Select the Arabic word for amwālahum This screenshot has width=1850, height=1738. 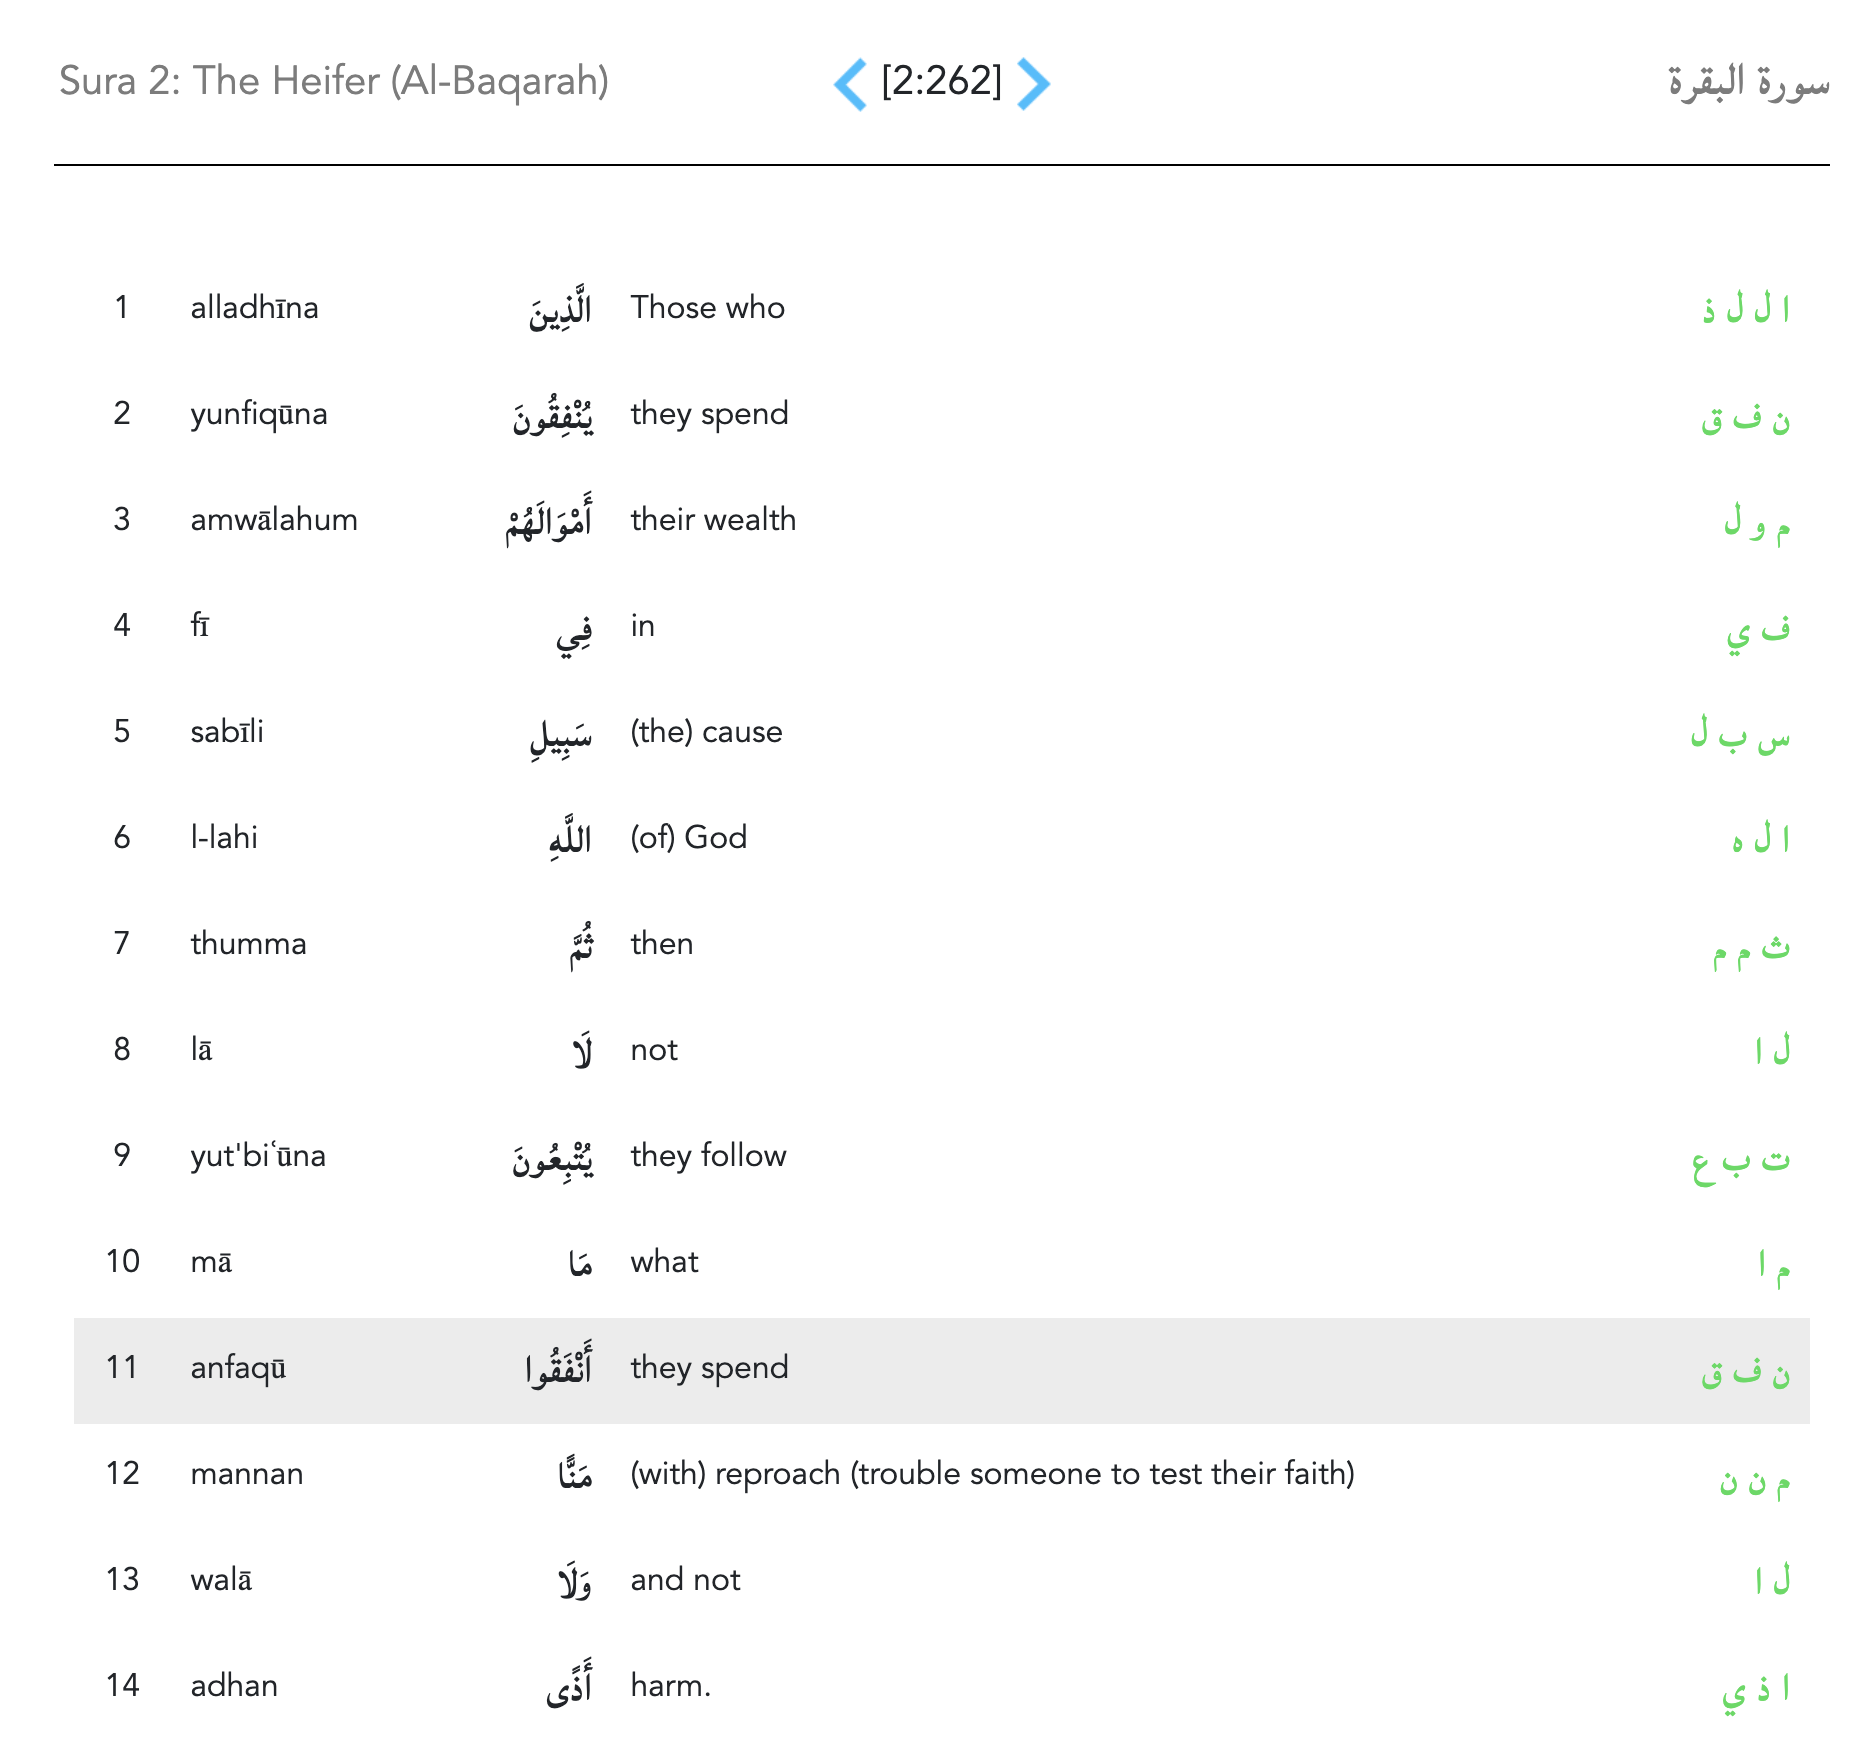548,520
